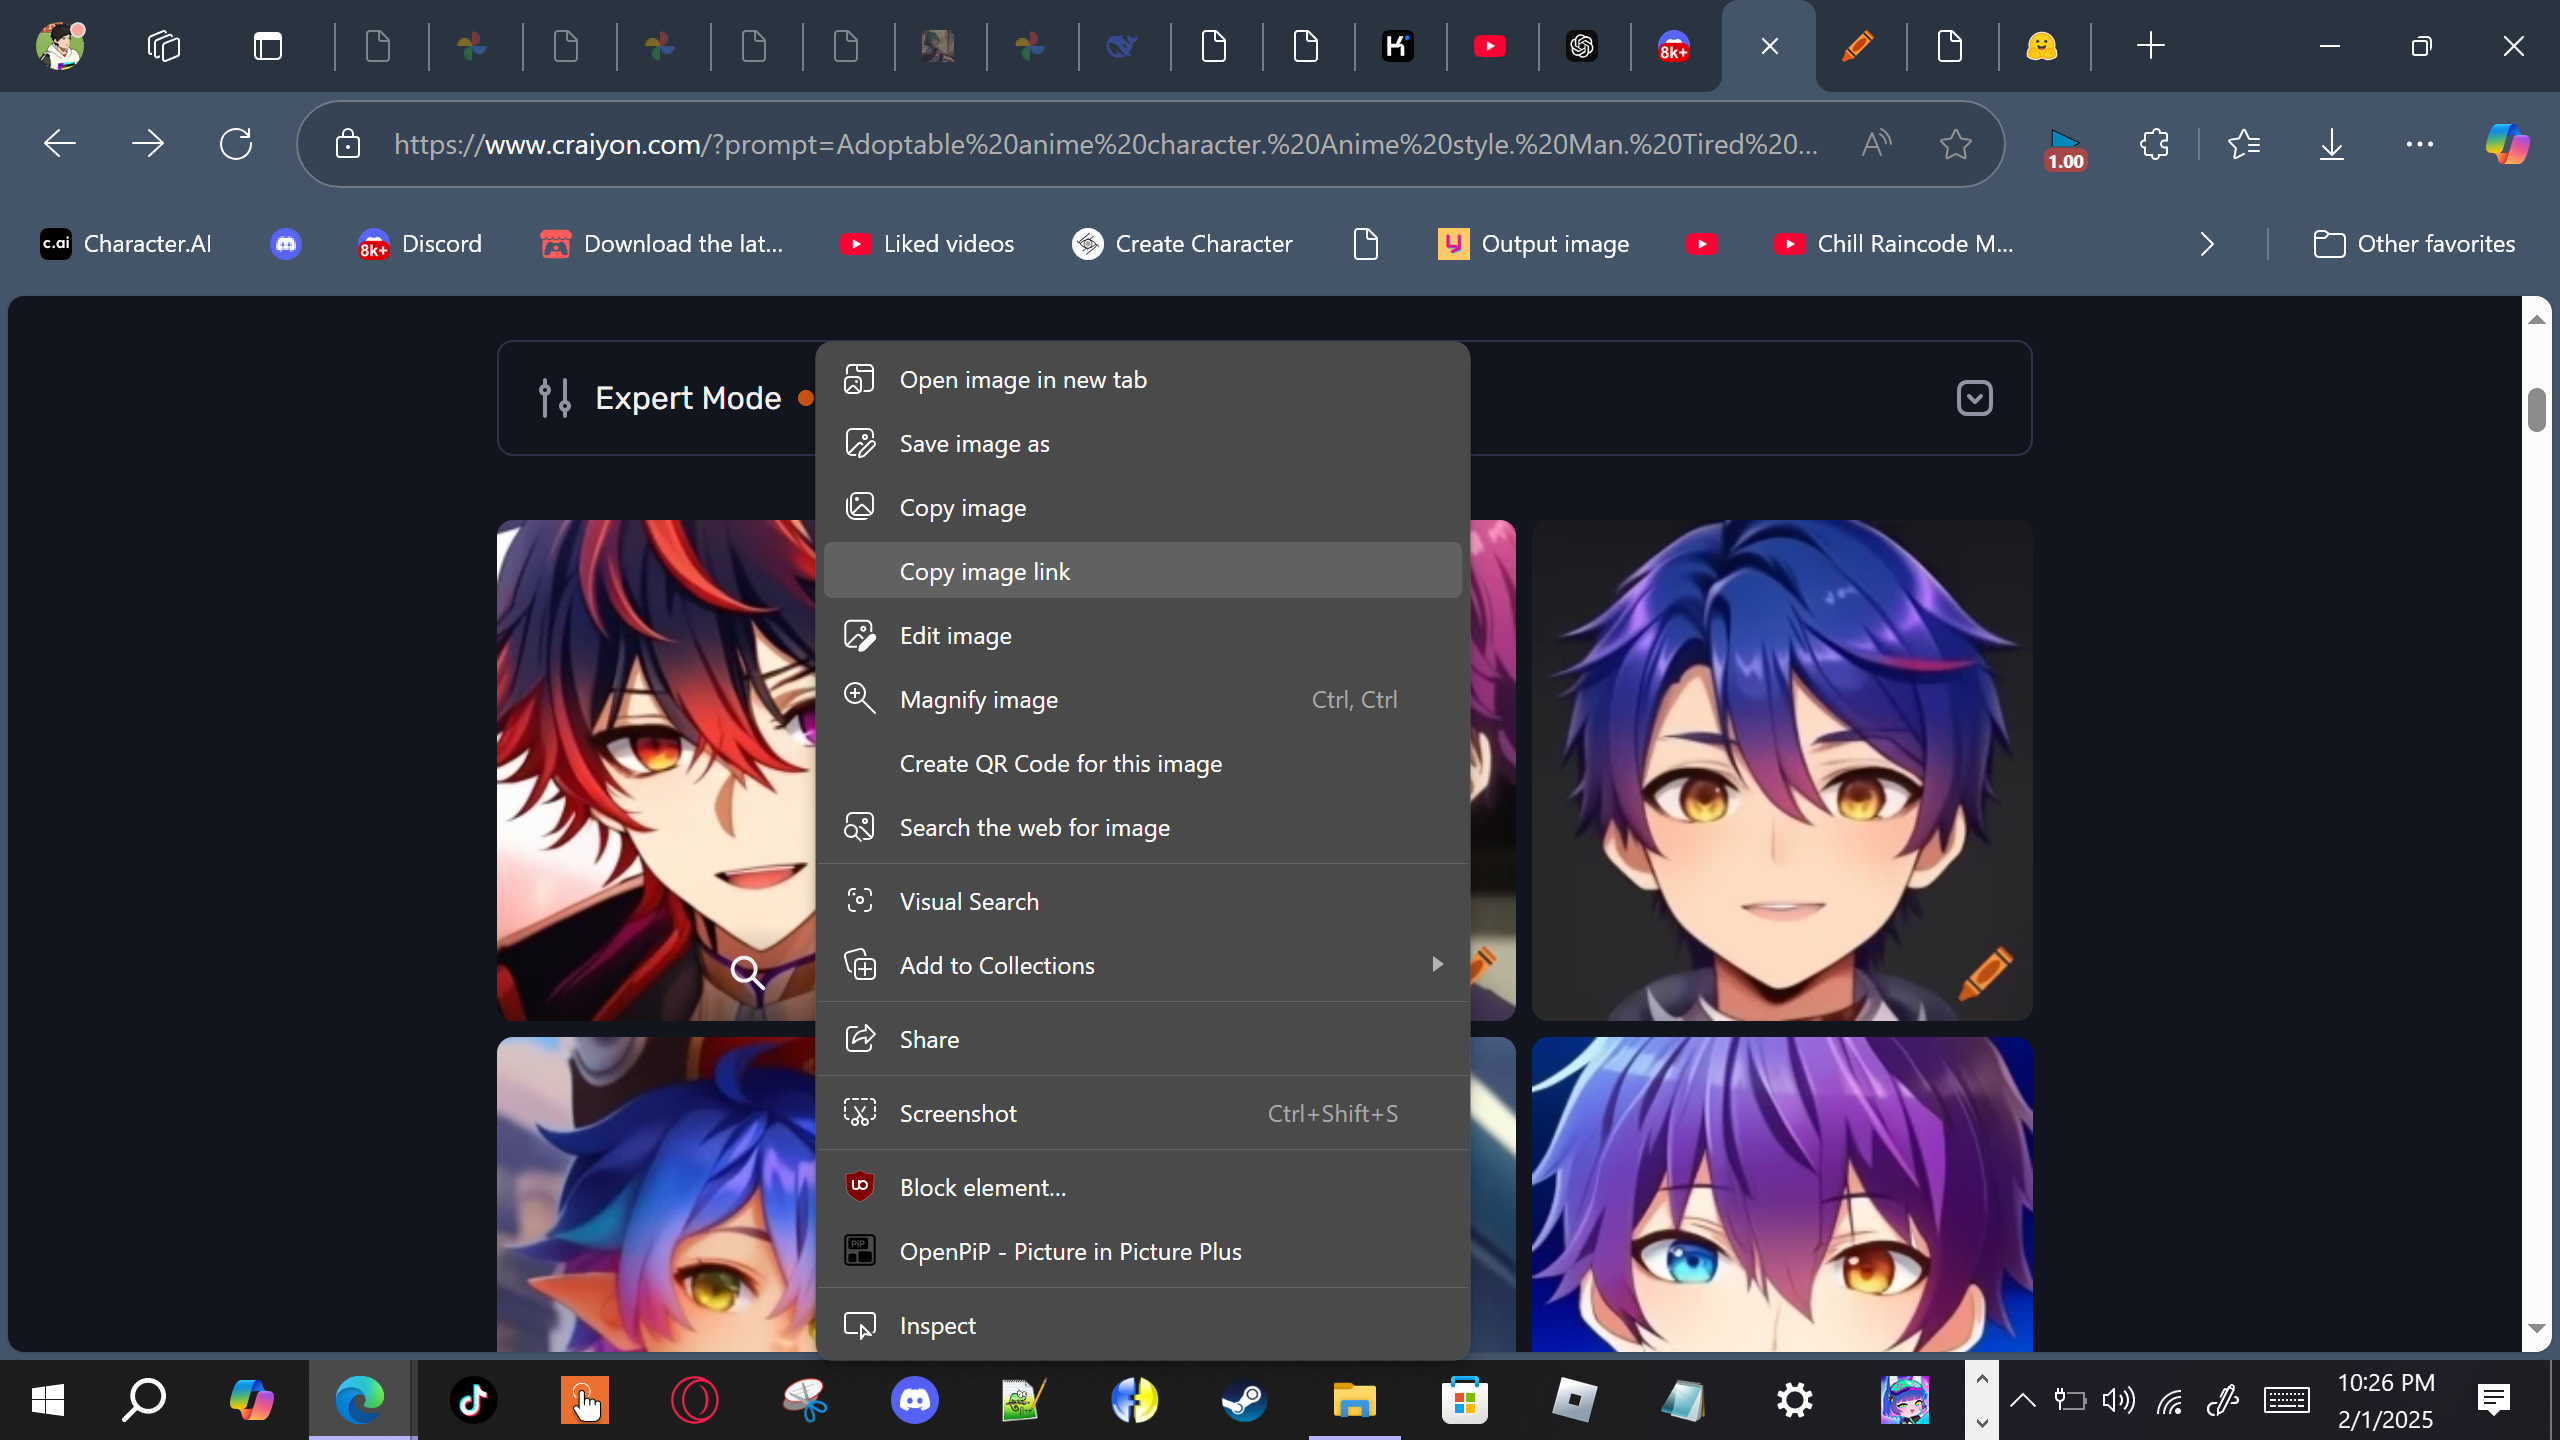
Task: Open Discord from the taskbar
Action: click(x=914, y=1400)
